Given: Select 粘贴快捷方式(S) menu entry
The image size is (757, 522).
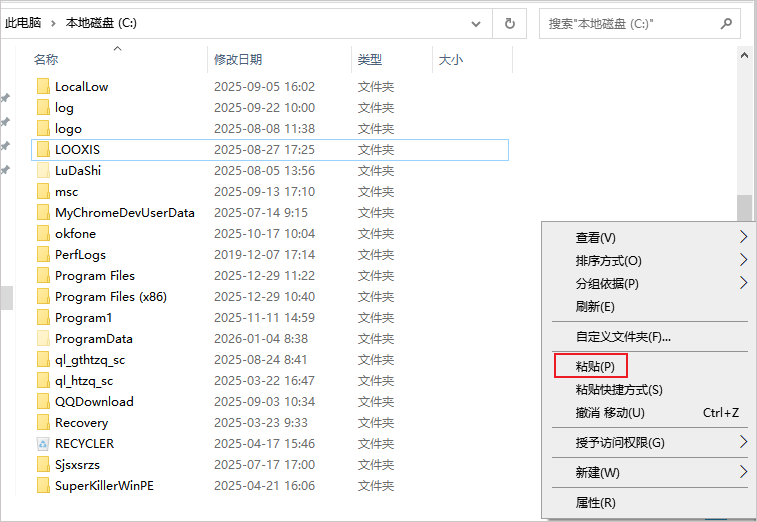Looking at the screenshot, I should (650, 390).
